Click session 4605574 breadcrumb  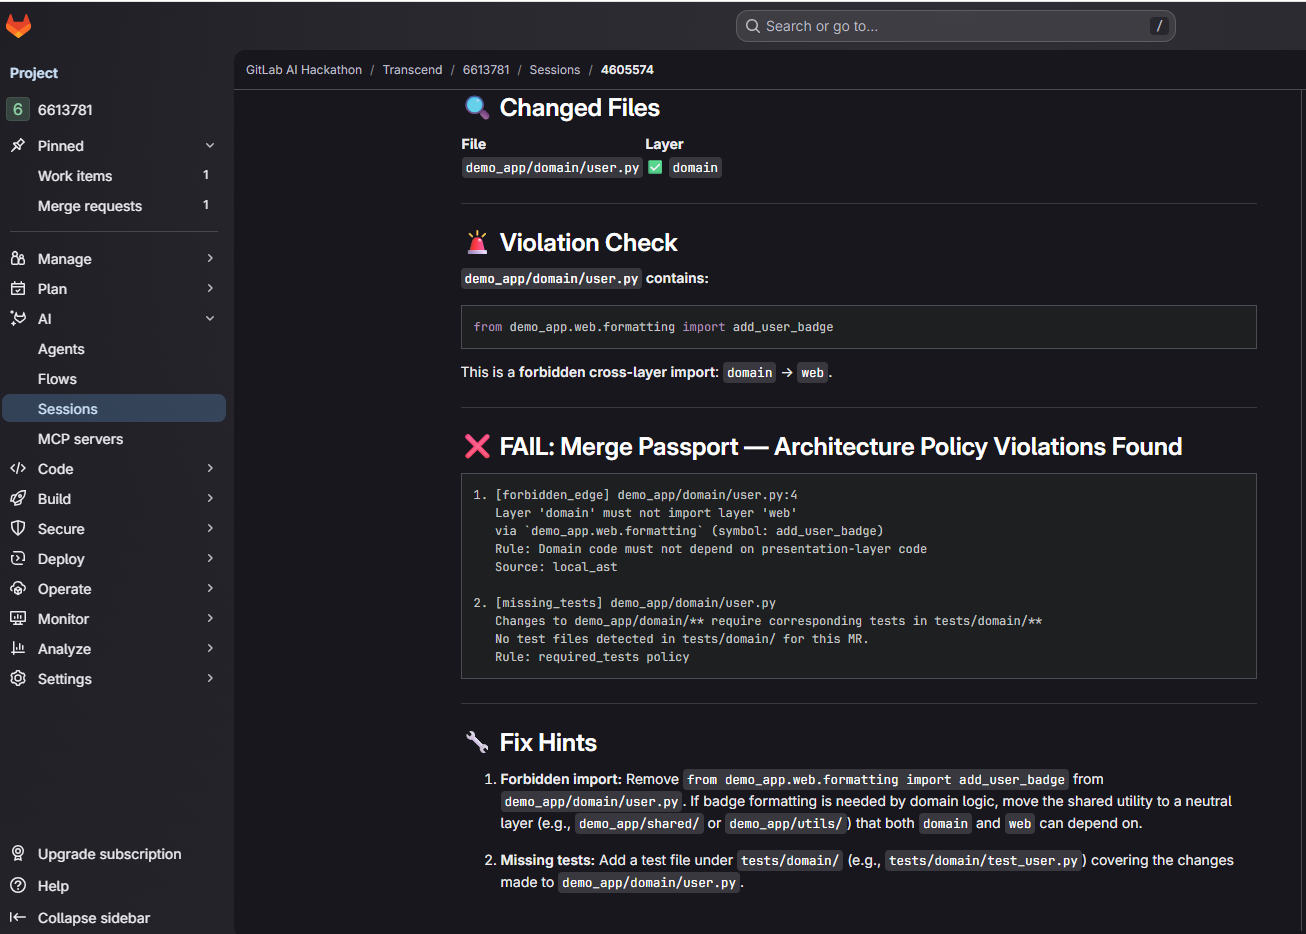point(627,70)
